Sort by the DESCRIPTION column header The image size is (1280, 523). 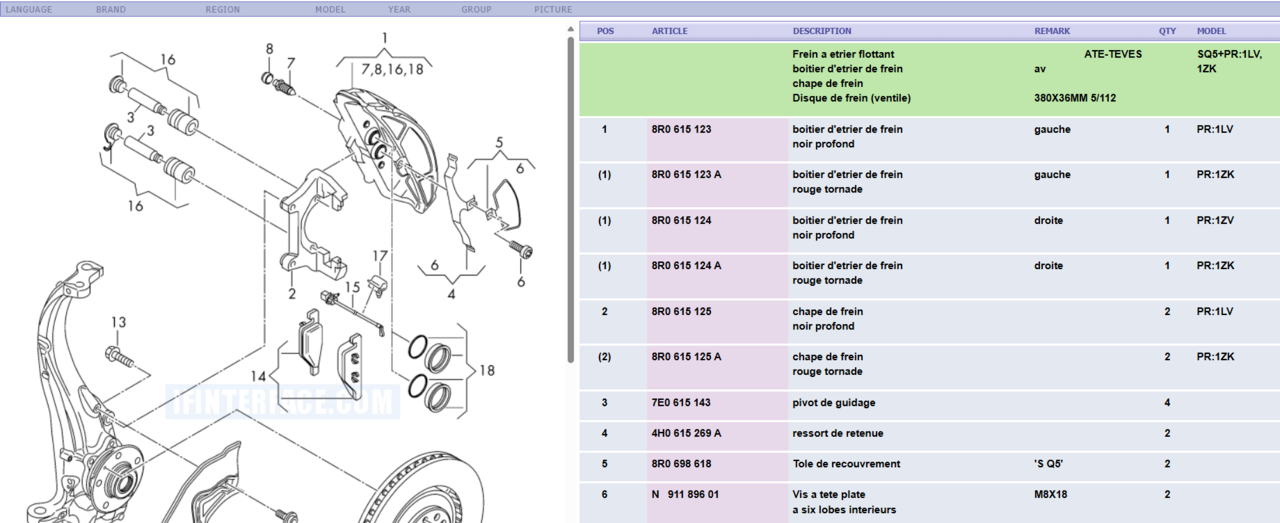822,31
